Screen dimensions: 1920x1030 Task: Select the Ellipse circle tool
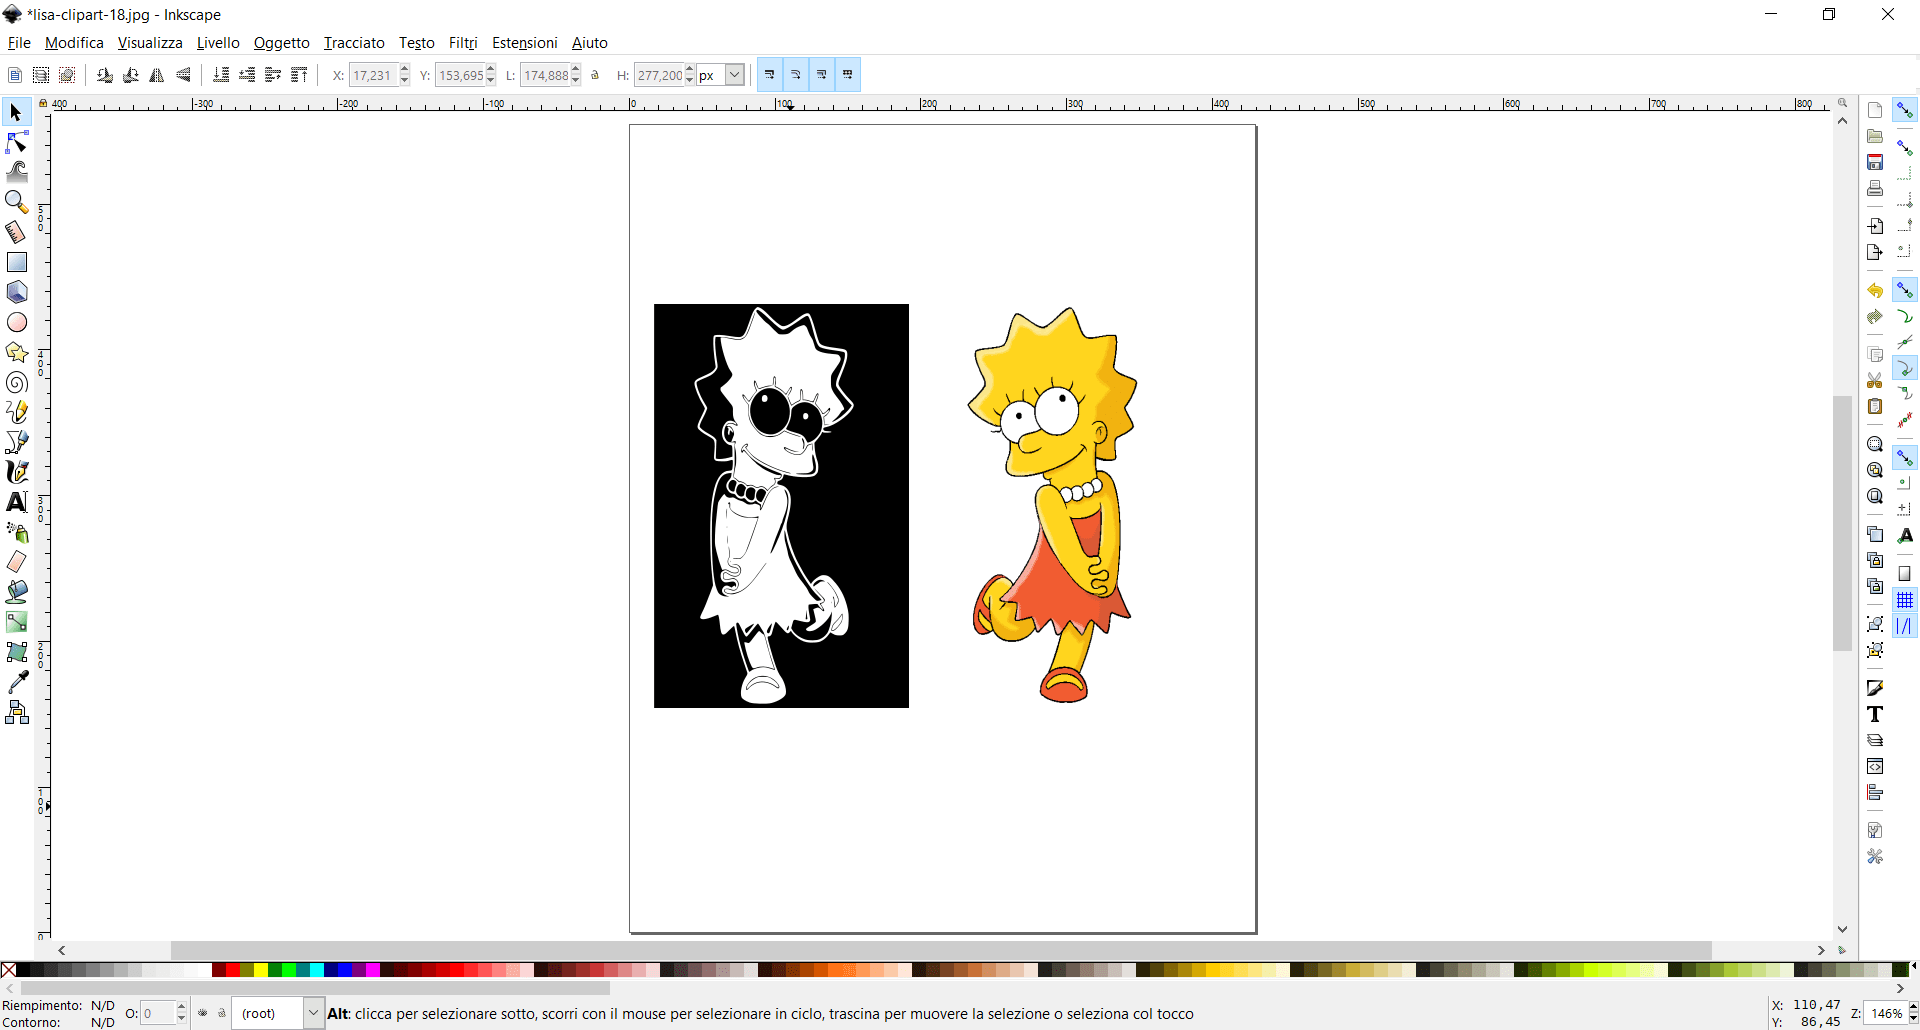16,322
